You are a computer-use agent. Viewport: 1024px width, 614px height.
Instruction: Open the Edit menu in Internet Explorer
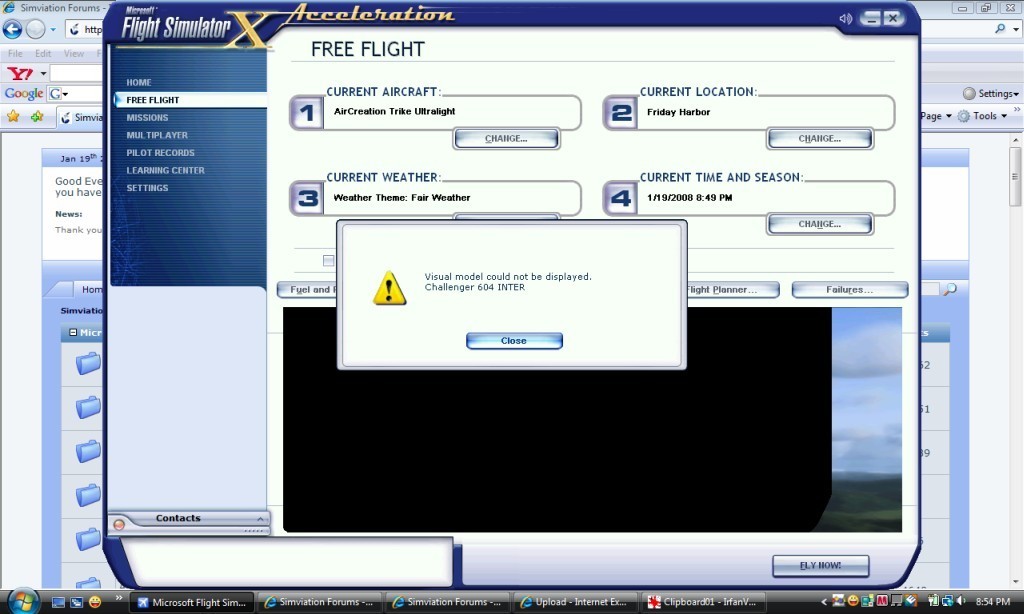pos(43,54)
